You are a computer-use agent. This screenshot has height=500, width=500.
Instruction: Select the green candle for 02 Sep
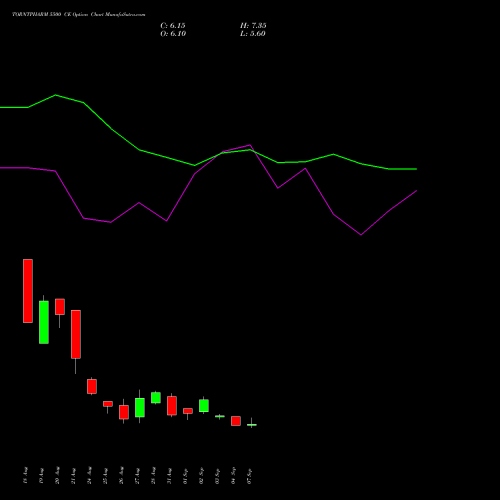[204, 406]
